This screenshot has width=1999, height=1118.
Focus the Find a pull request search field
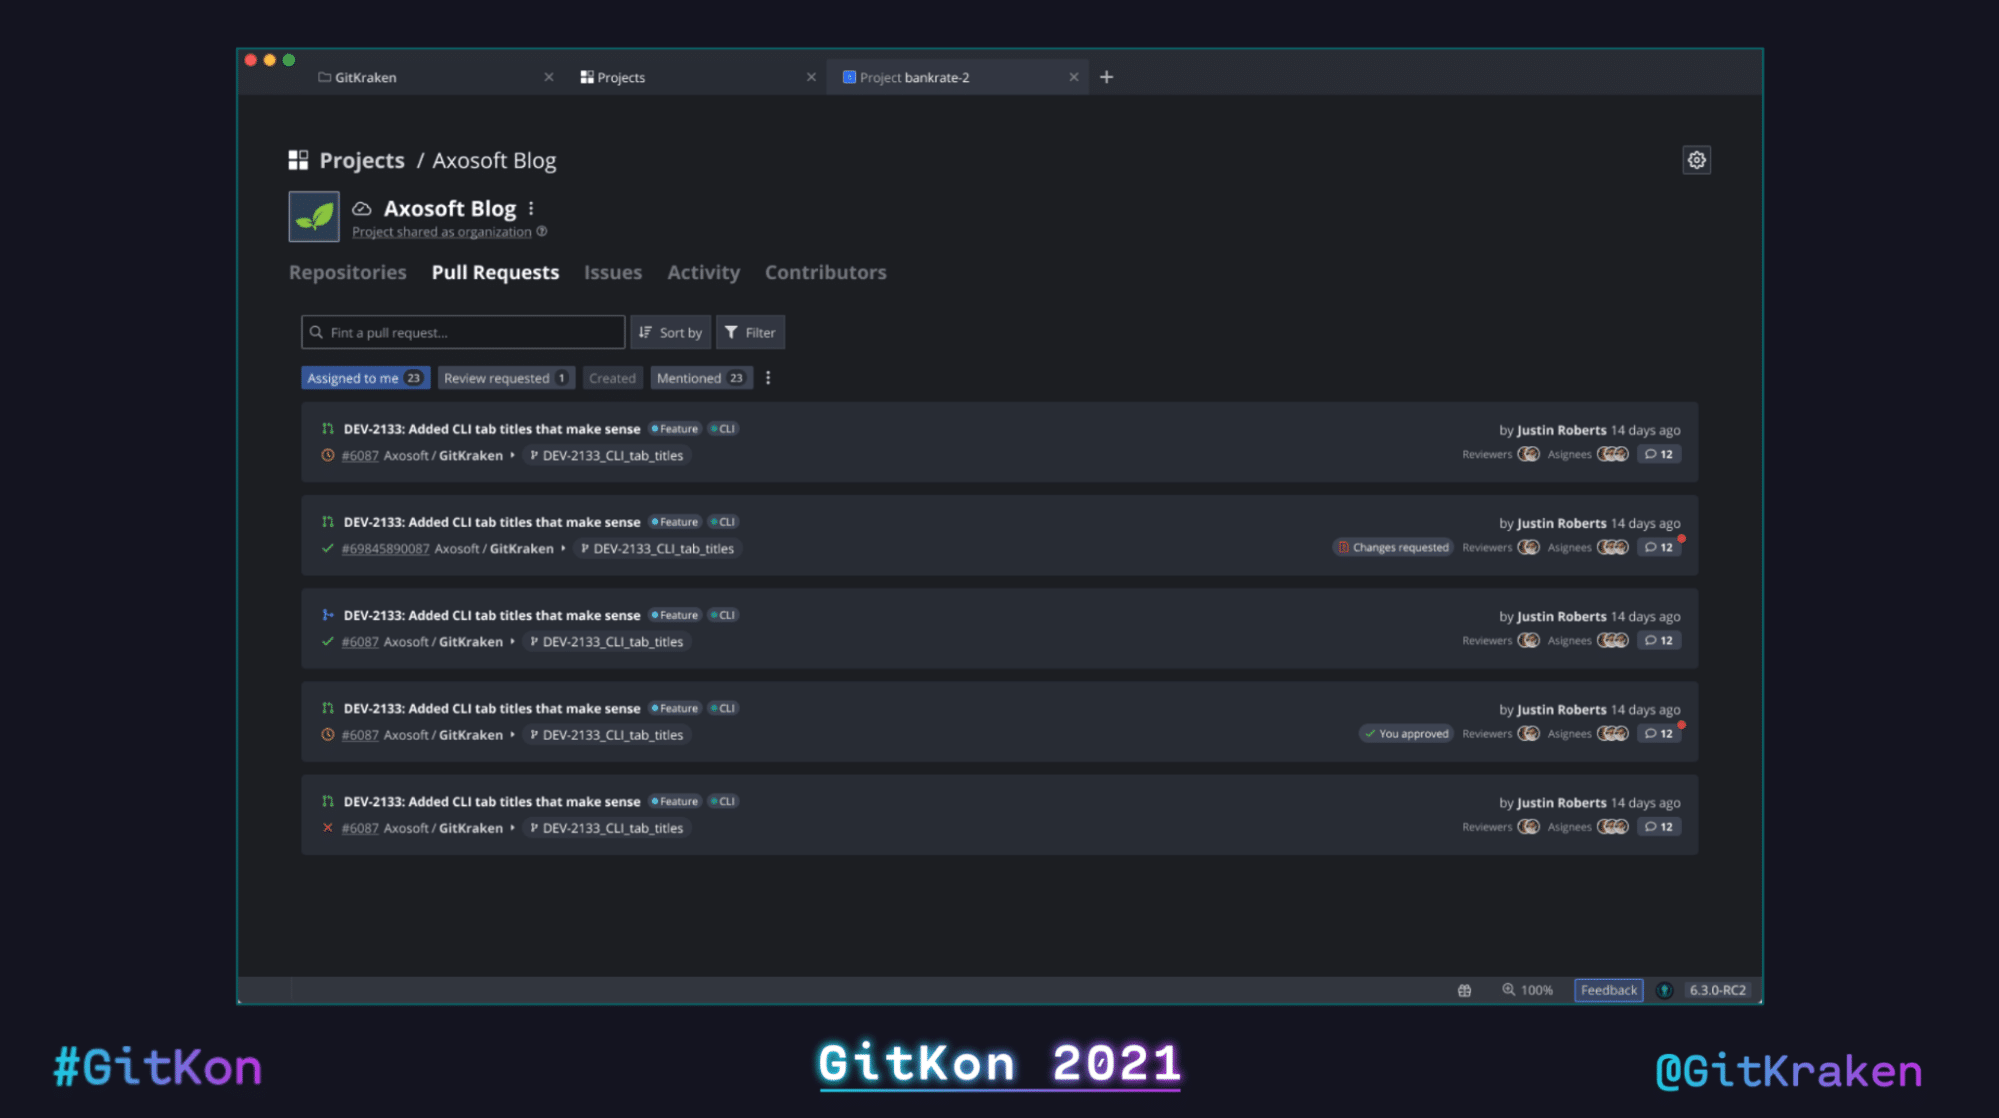(x=463, y=332)
